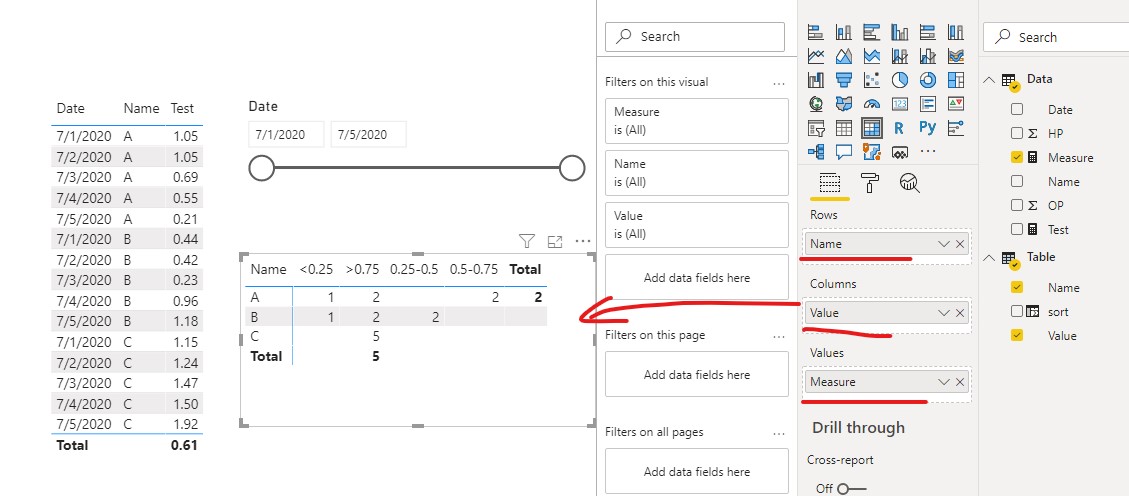This screenshot has width=1129, height=496.
Task: Toggle Cross-report drill through switch
Action: [850, 488]
